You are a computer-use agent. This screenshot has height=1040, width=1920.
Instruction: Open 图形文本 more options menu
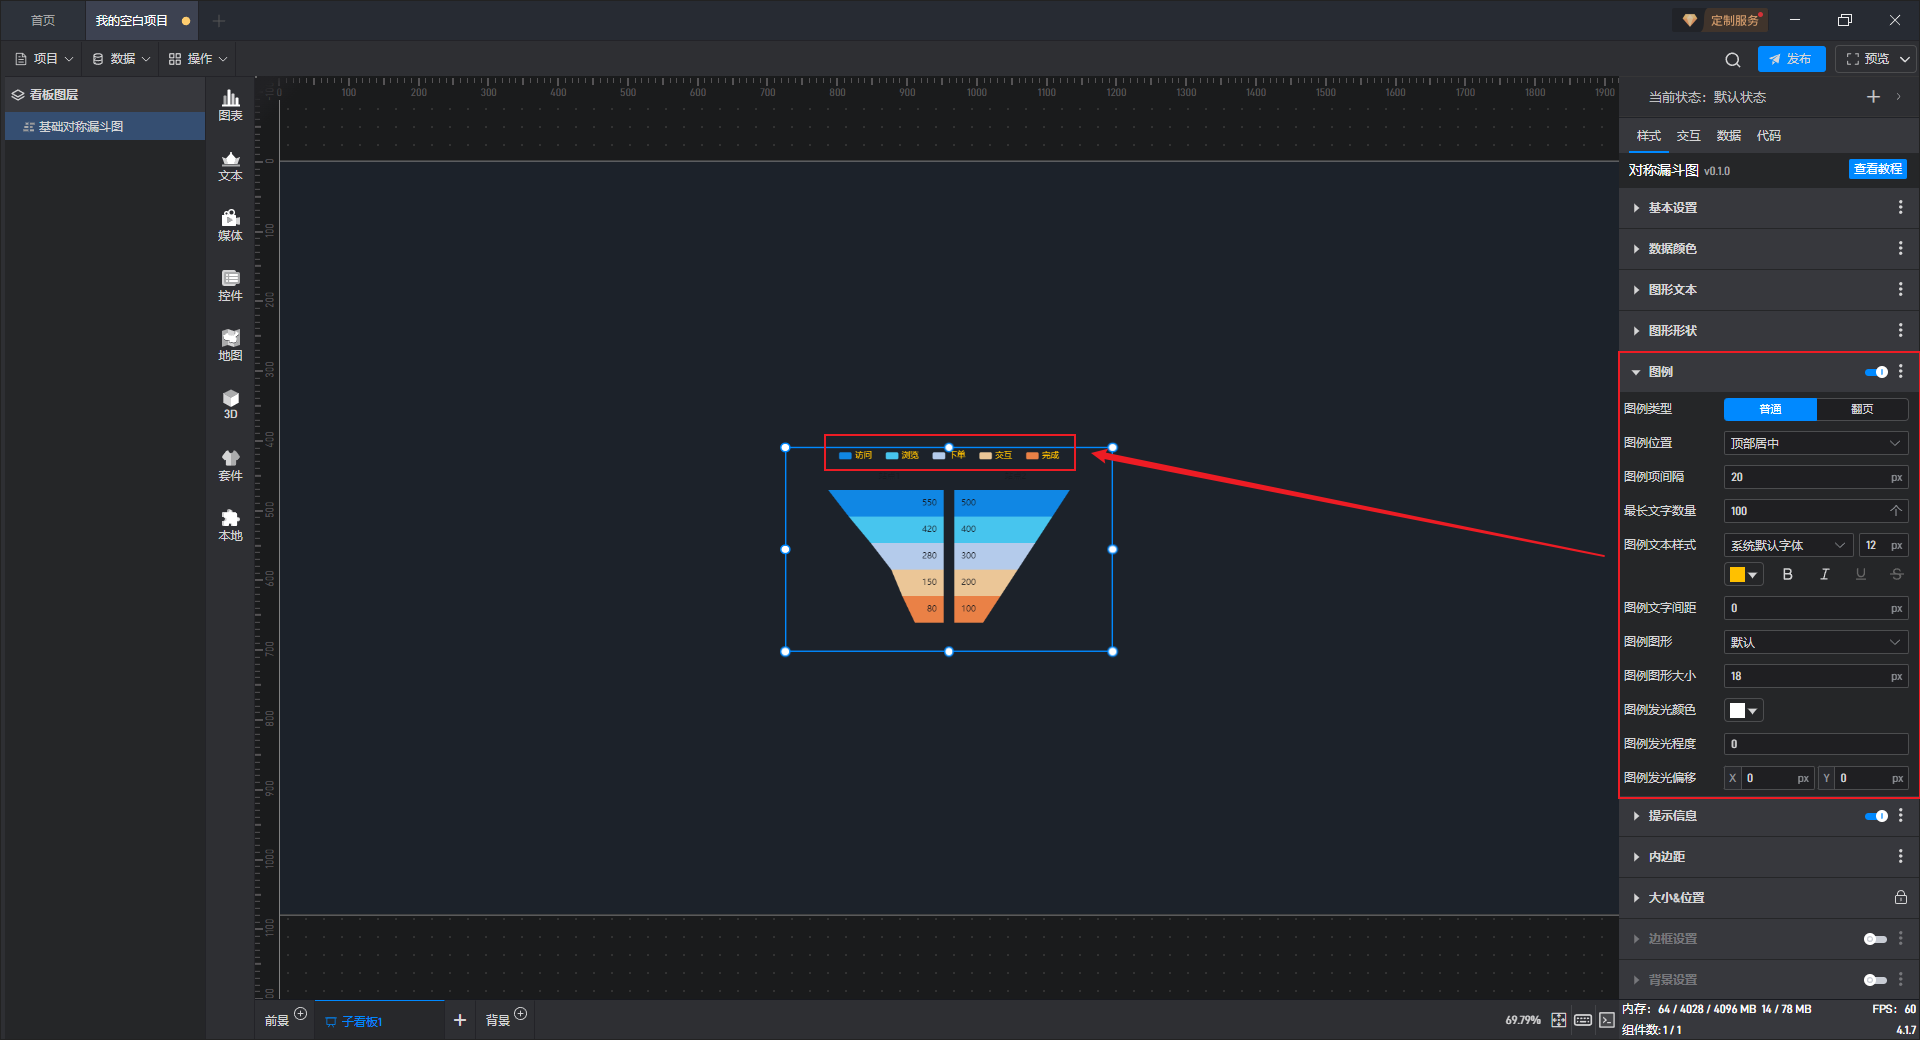(x=1900, y=289)
